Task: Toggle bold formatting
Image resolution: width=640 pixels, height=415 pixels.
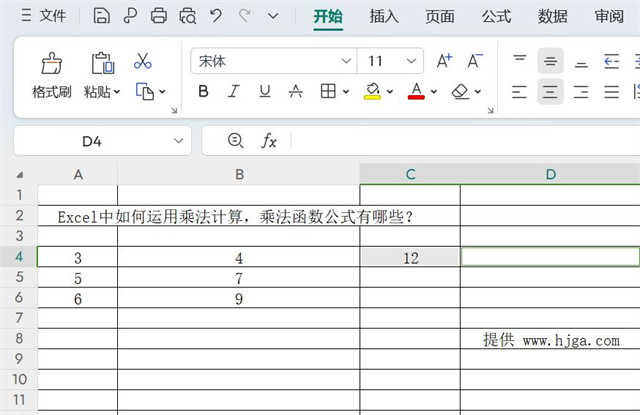Action: click(x=203, y=91)
